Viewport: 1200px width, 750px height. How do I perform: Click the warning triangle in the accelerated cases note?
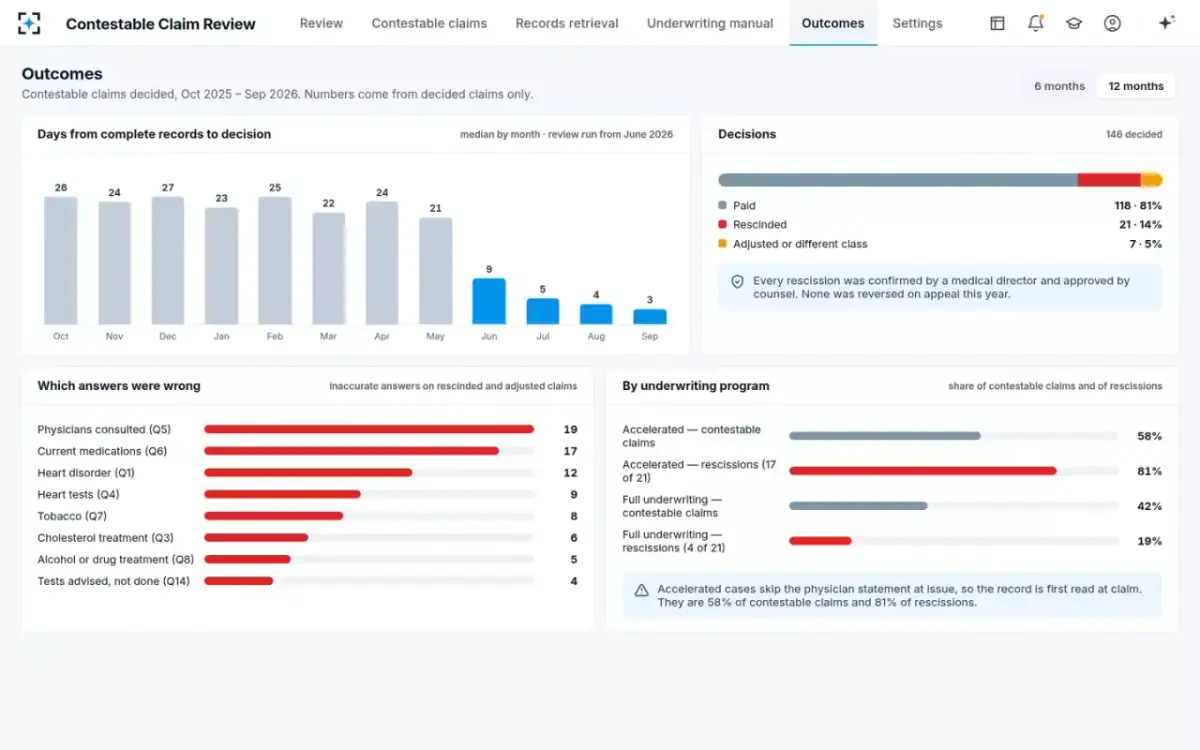point(641,590)
